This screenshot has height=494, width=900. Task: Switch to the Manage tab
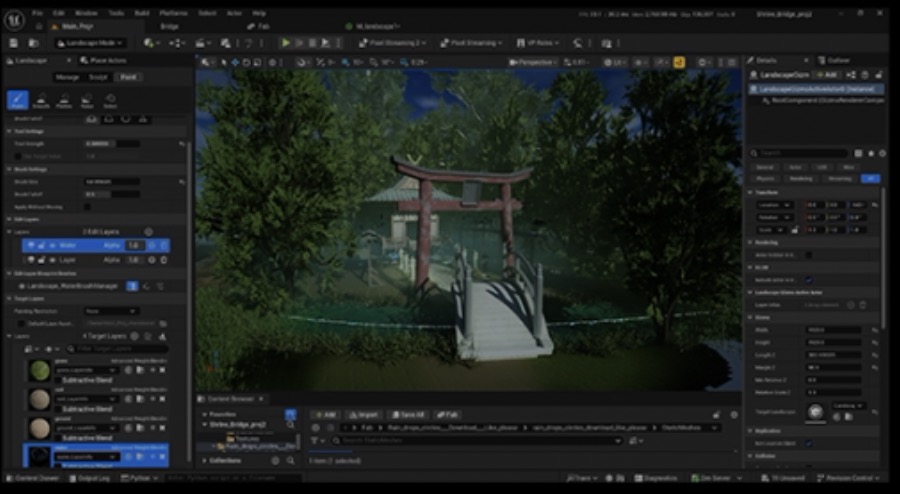[68, 77]
